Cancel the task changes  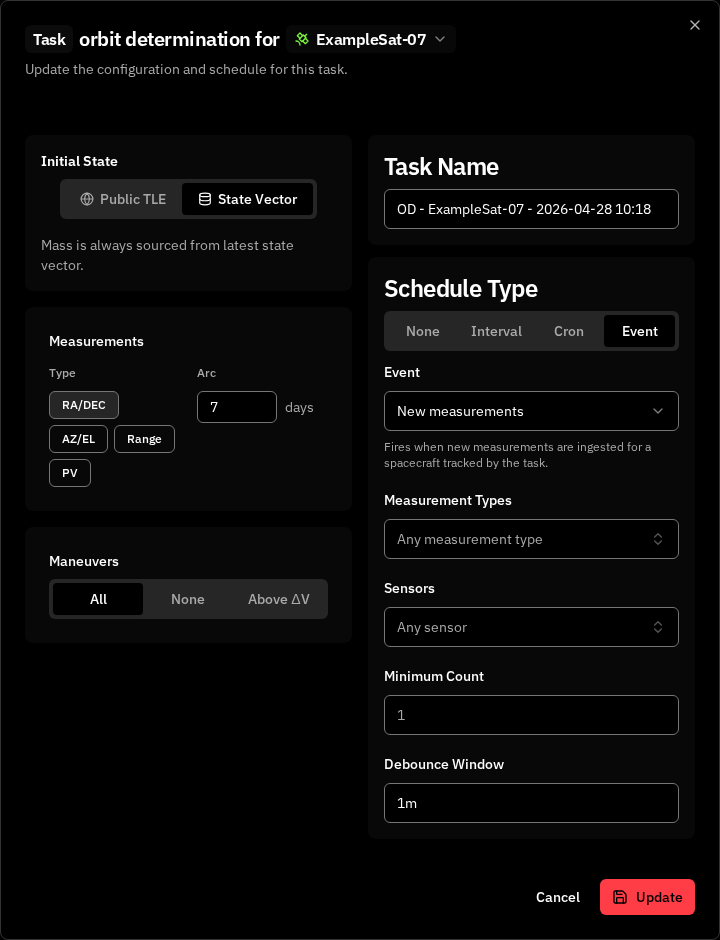(x=558, y=897)
